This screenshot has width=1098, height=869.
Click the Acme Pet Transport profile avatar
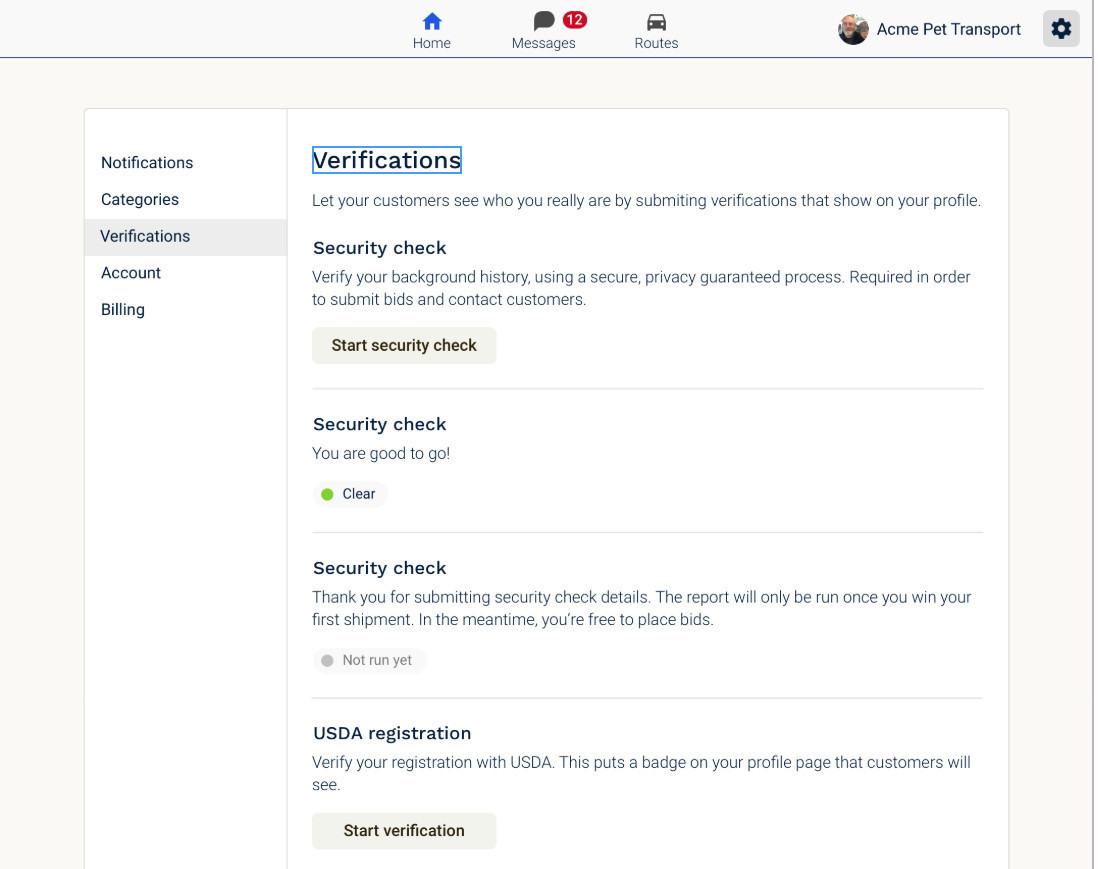tap(853, 29)
